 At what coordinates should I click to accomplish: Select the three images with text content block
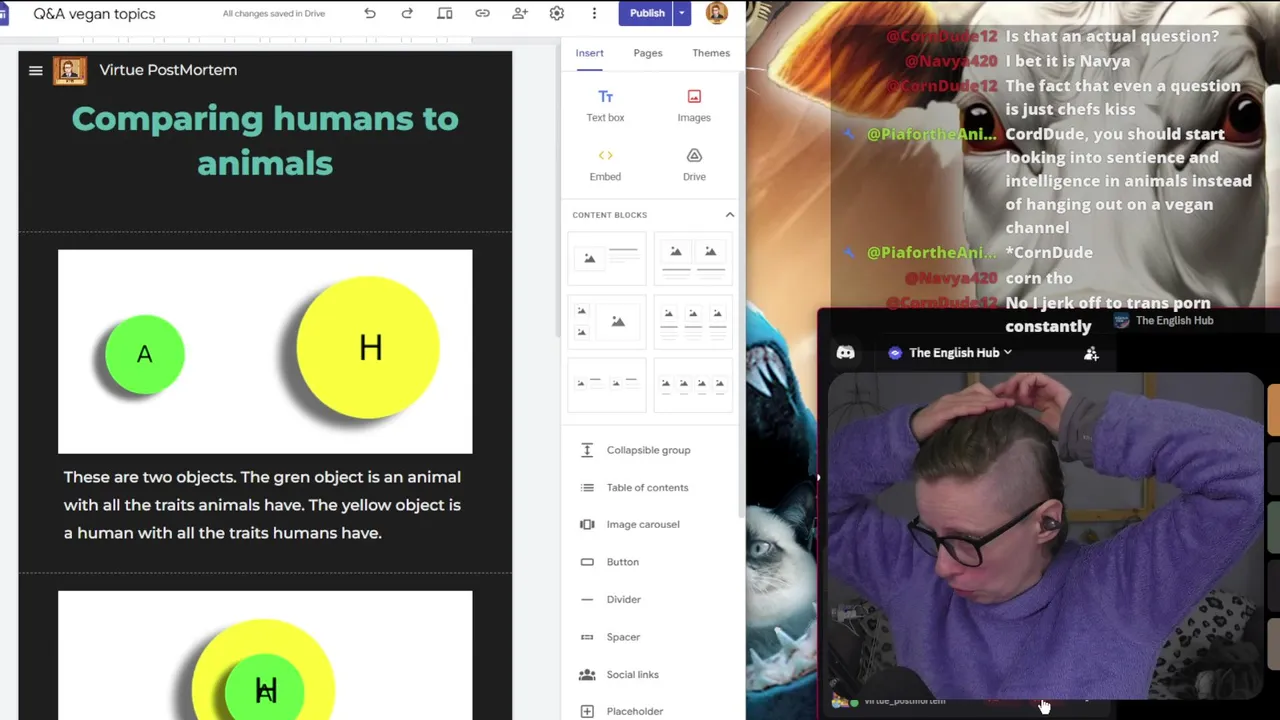tap(693, 321)
